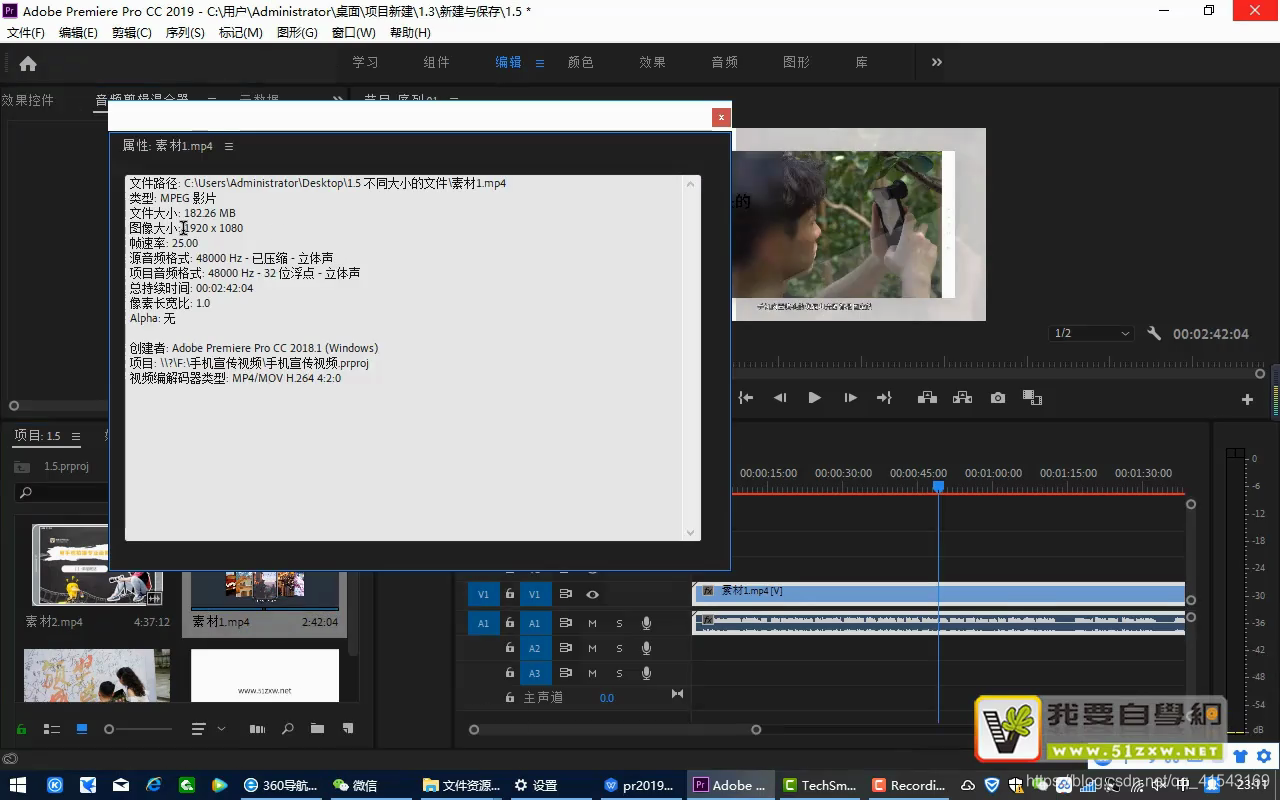Image resolution: width=1280 pixels, height=800 pixels.
Task: Export frame with camera icon
Action: coord(998,398)
